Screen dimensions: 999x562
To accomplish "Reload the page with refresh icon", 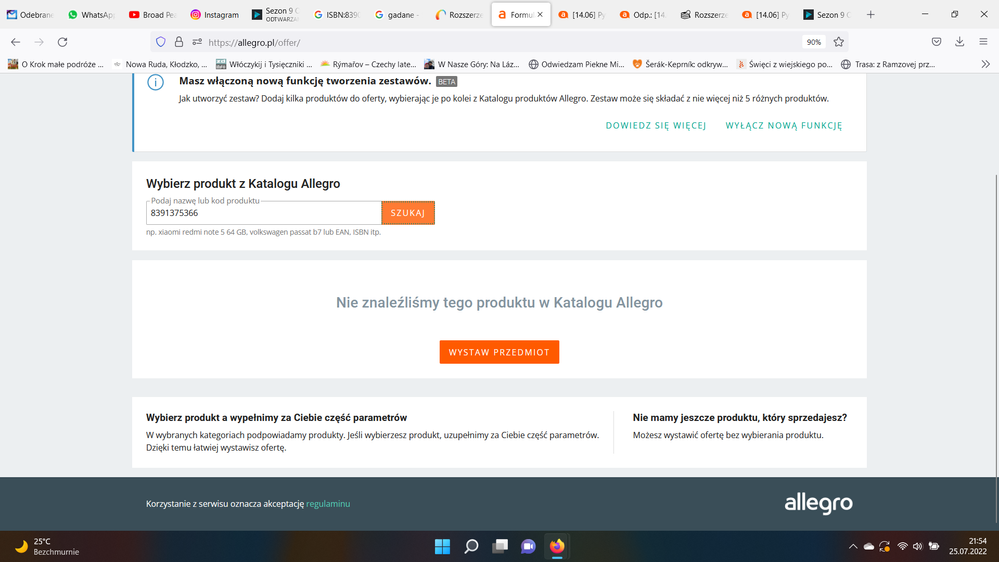I will point(62,42).
